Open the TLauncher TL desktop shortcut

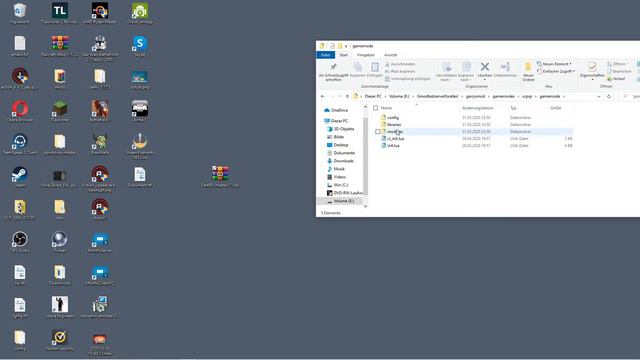click(x=60, y=13)
